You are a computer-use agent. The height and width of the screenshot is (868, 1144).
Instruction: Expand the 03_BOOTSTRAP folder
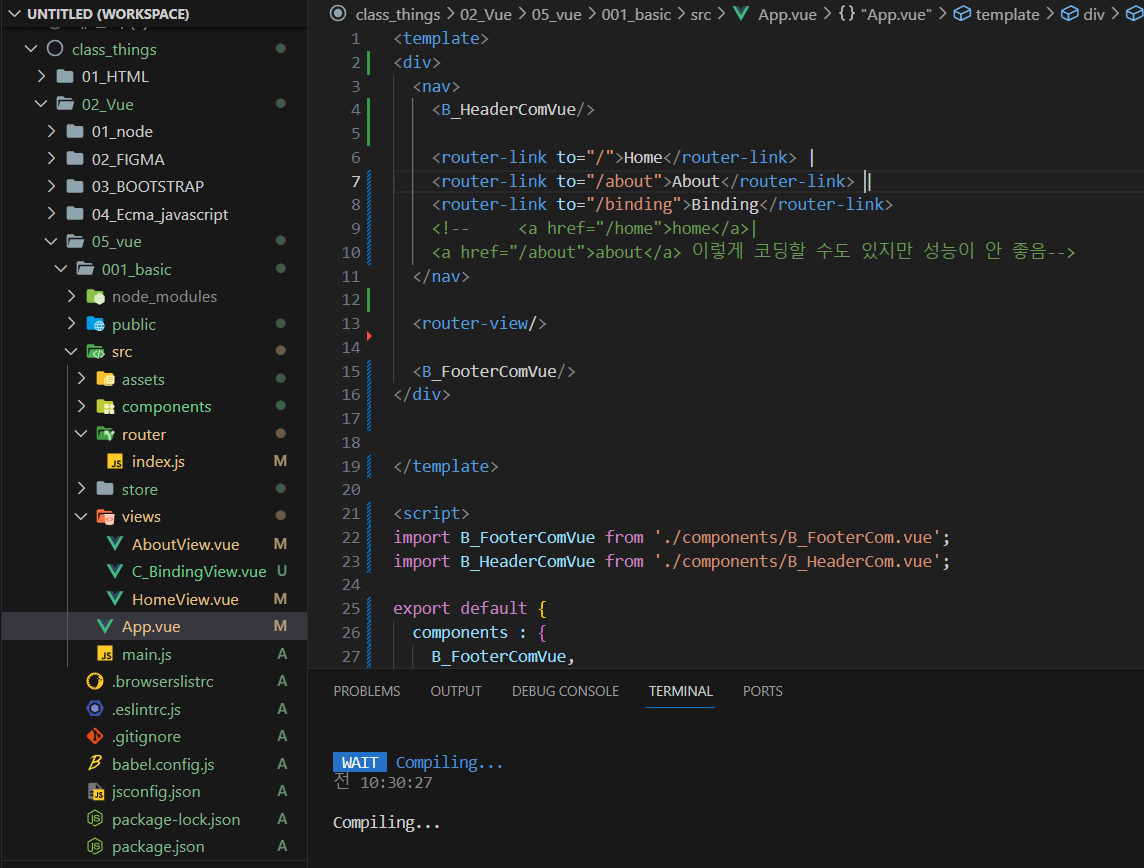coord(51,186)
